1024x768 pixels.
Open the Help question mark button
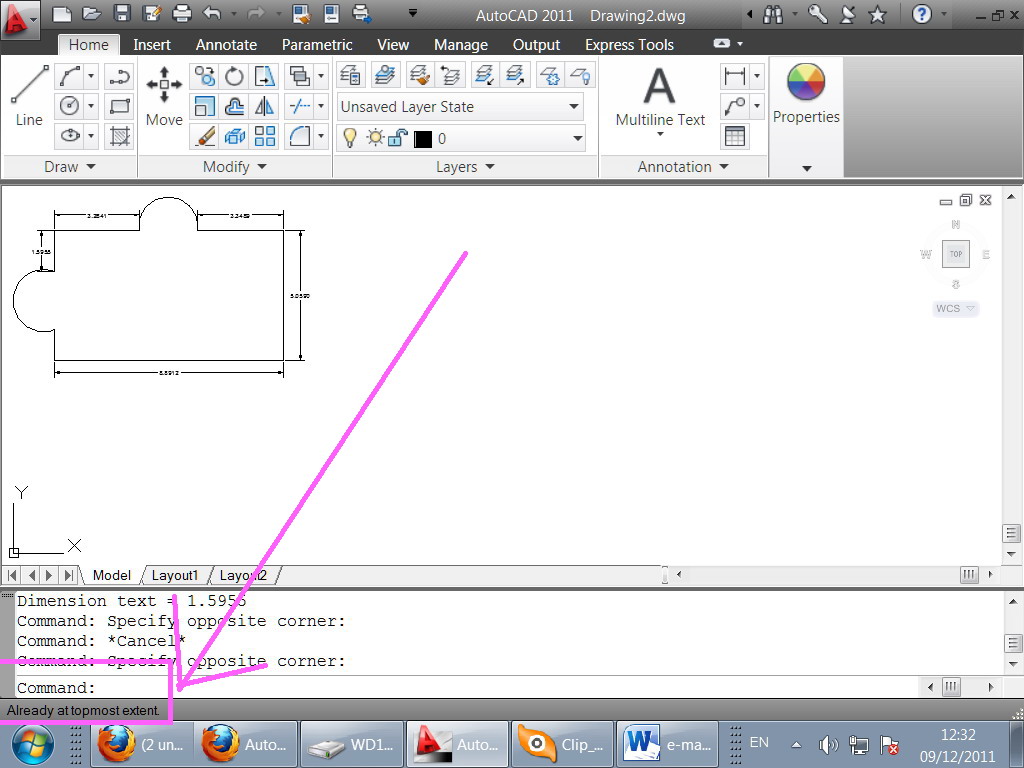(921, 14)
